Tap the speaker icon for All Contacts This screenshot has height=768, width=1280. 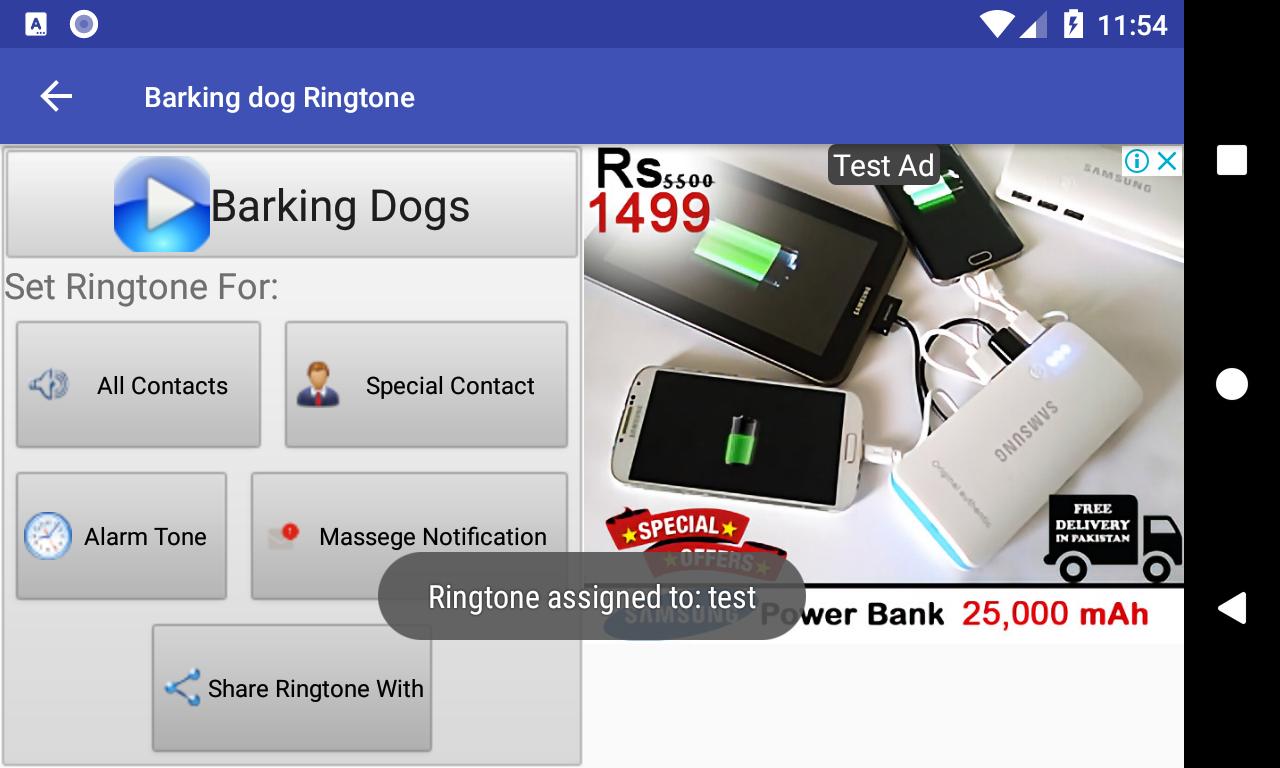coord(49,385)
